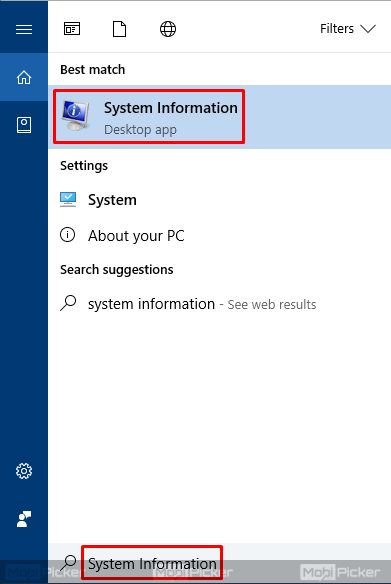The width and height of the screenshot is (391, 584).
Task: Click the magnifier icon in search box
Action: tap(69, 563)
